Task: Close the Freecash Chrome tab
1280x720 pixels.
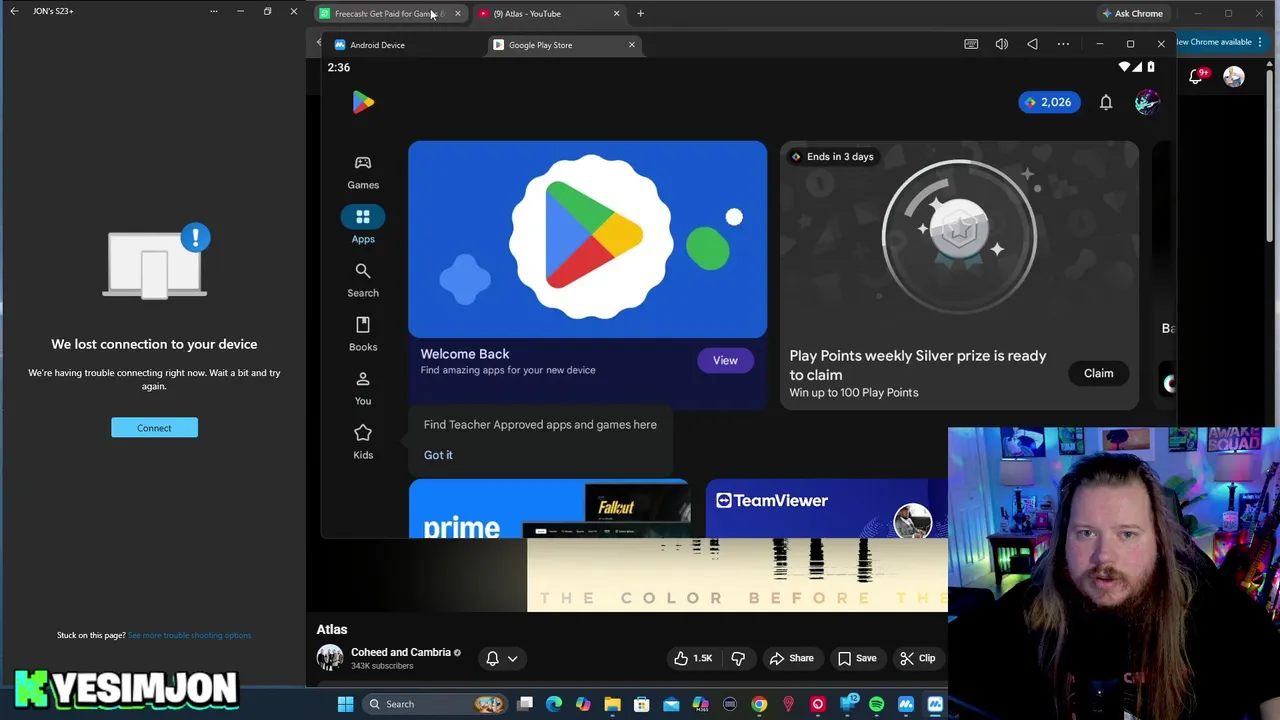Action: click(x=457, y=14)
